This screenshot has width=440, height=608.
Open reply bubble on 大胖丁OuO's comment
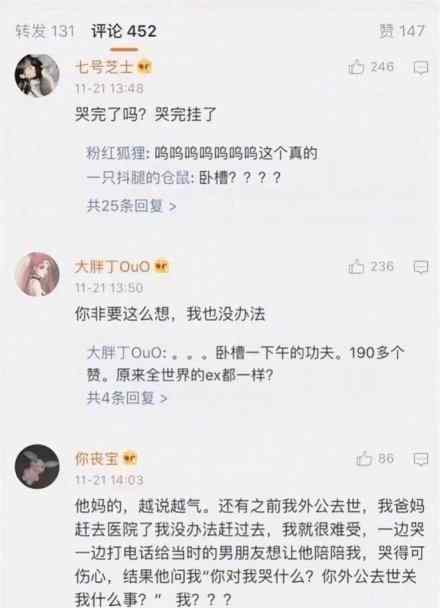coord(421,267)
